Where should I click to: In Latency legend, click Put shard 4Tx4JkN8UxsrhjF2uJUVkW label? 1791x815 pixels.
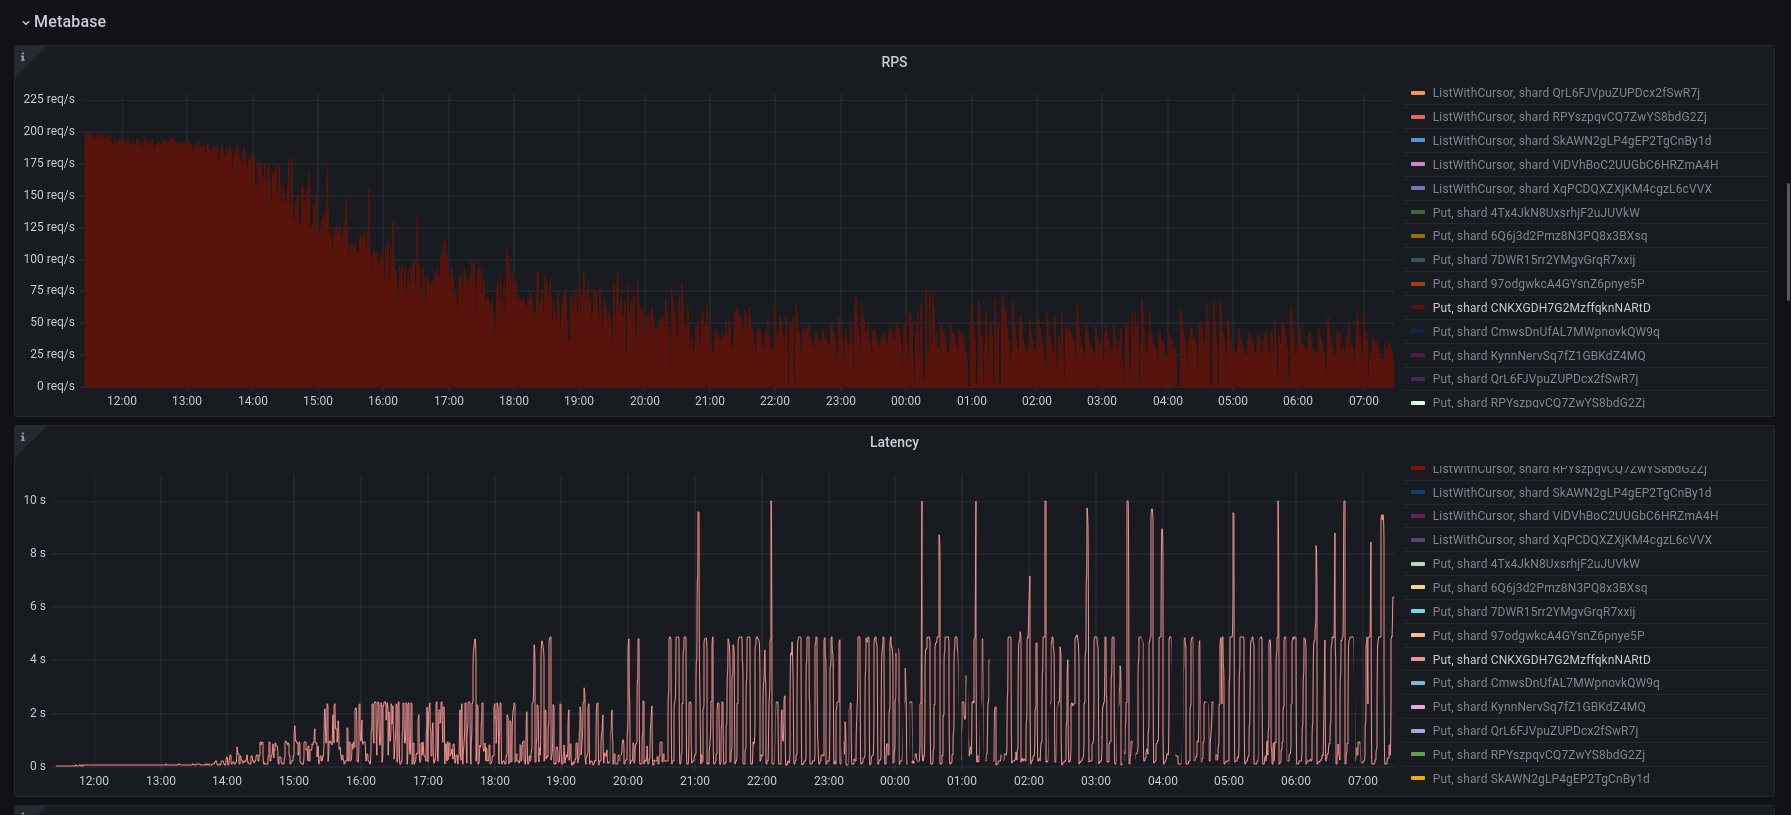[x=1535, y=564]
